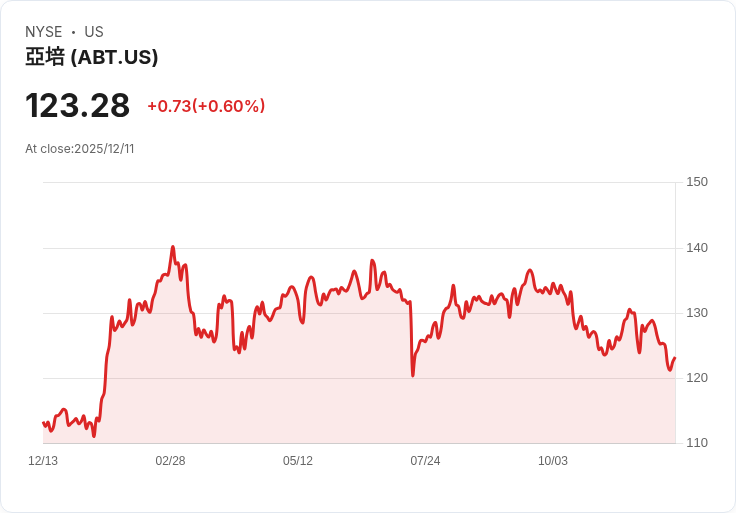Click the 10/03 date axis label
This screenshot has height=513, width=736.
(x=553, y=461)
